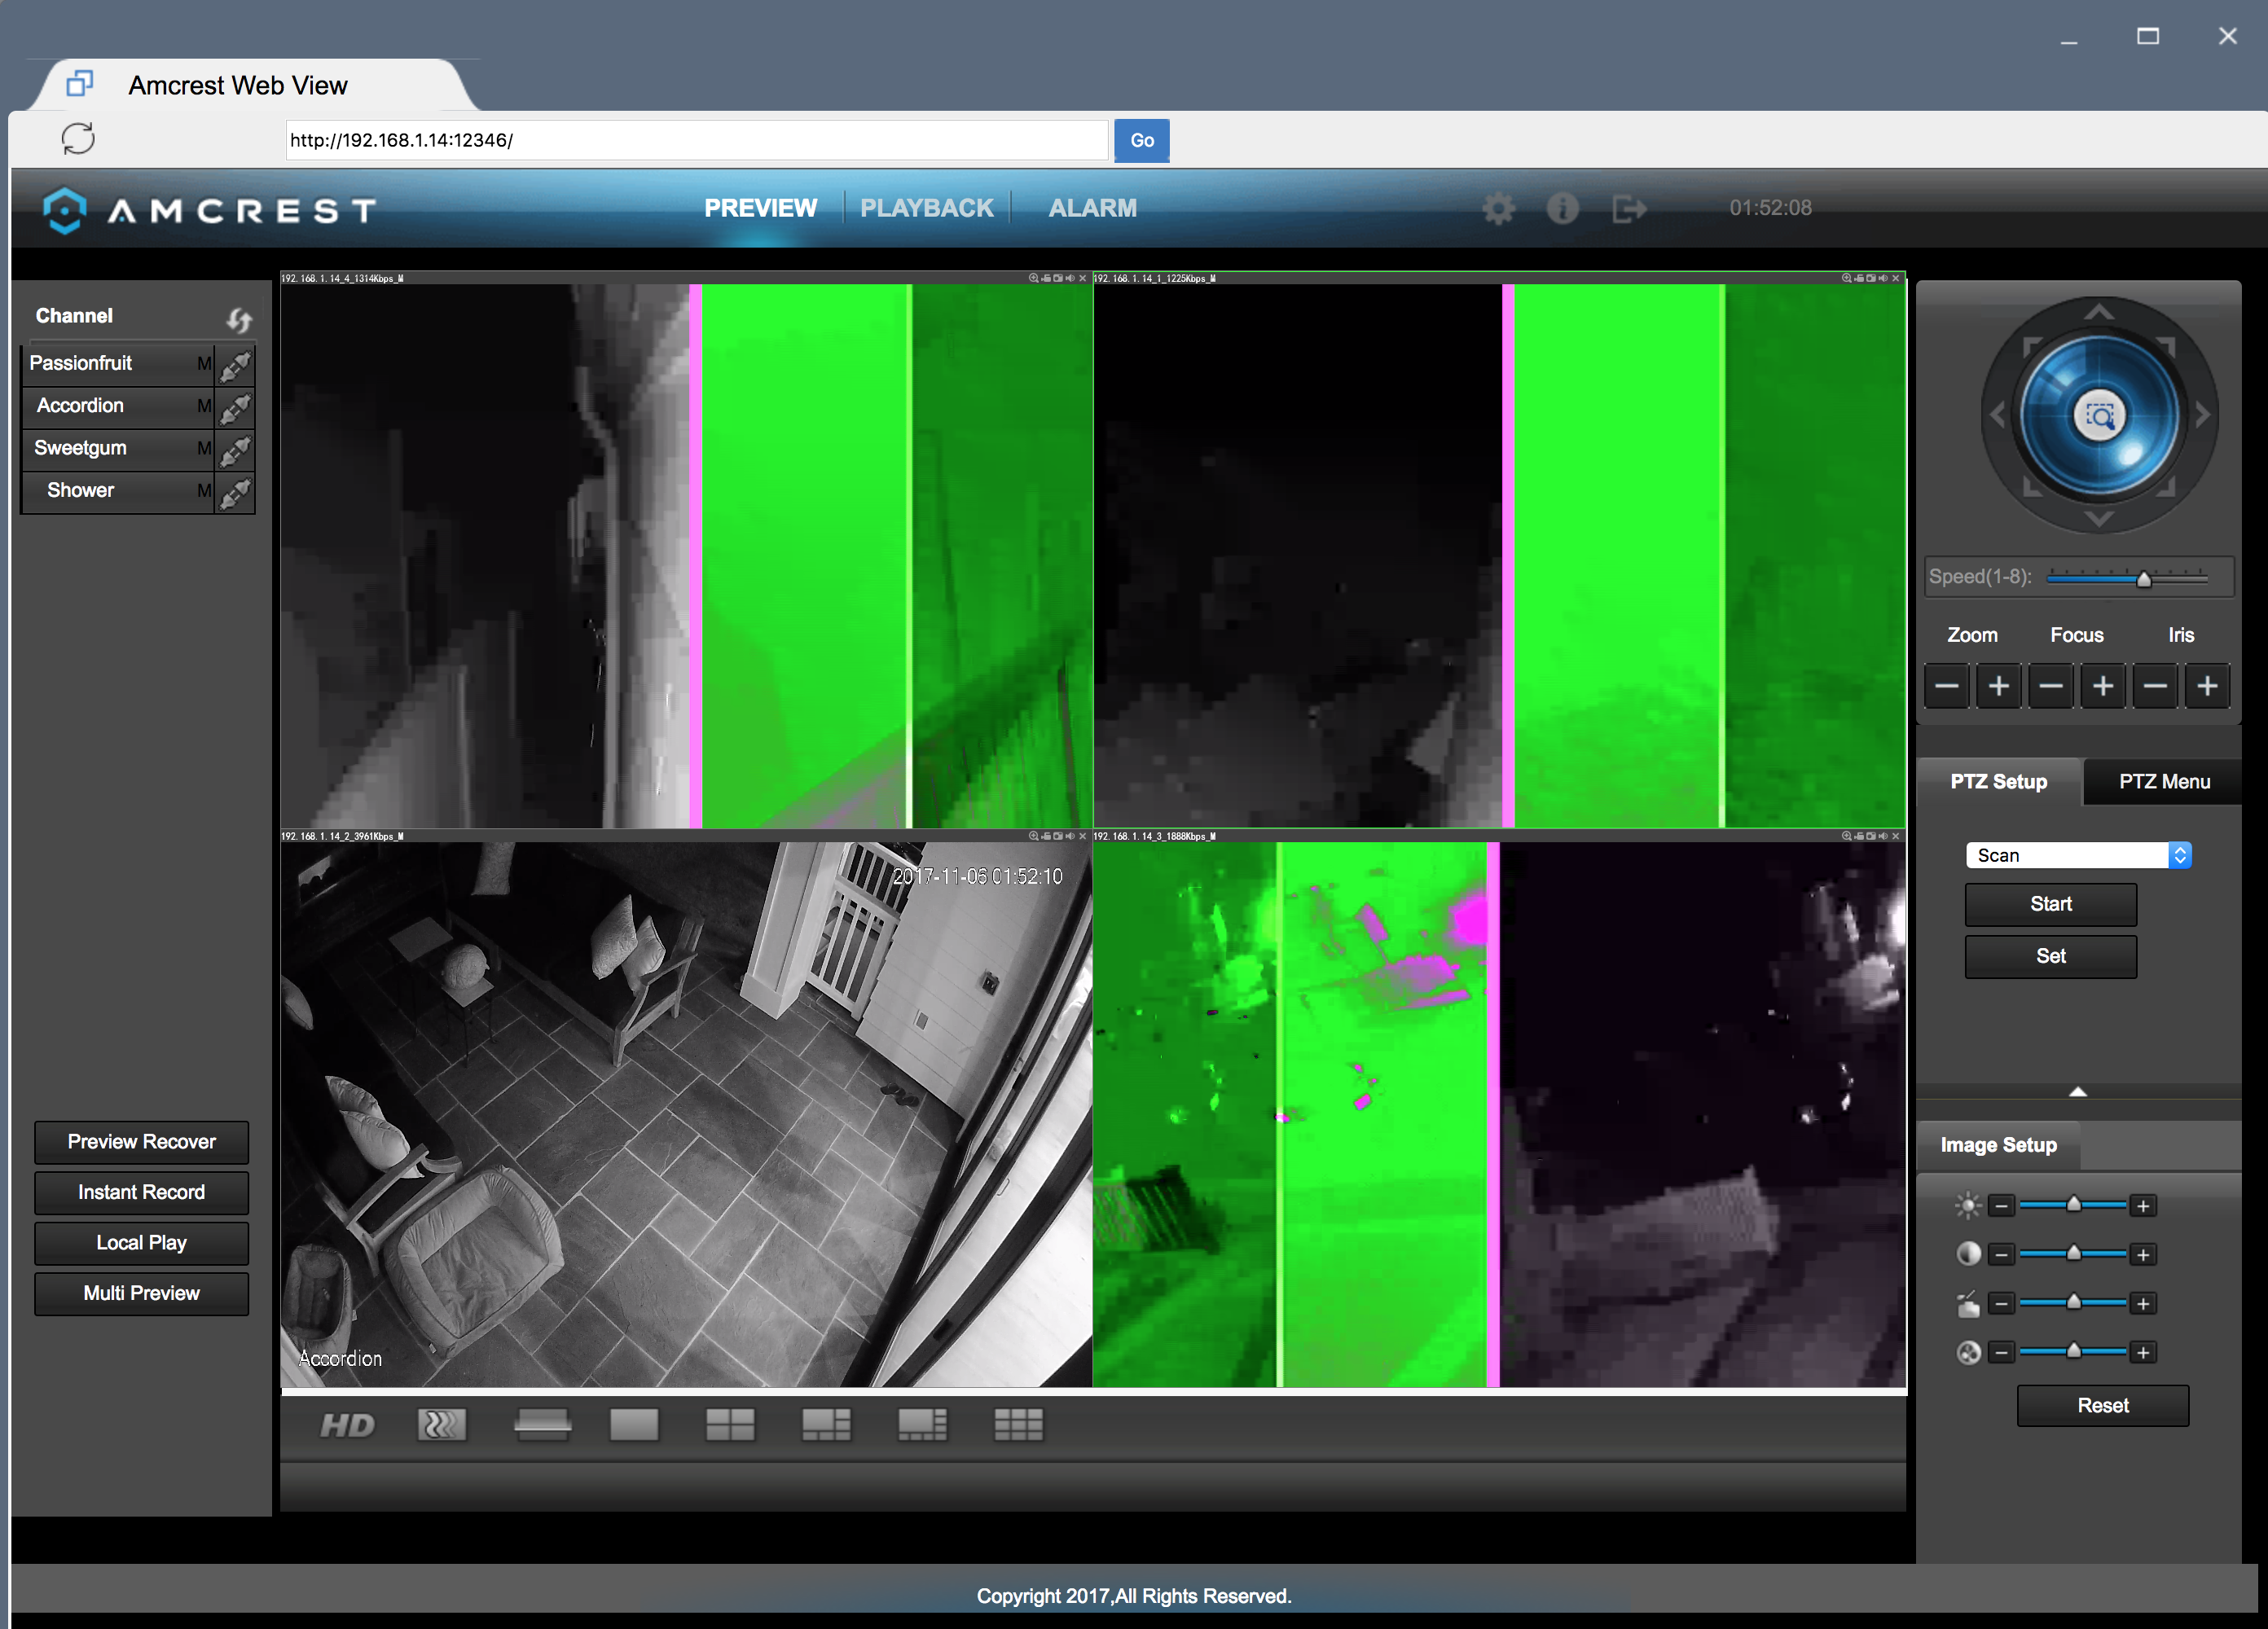Pan the PTZ camera up

(2099, 312)
